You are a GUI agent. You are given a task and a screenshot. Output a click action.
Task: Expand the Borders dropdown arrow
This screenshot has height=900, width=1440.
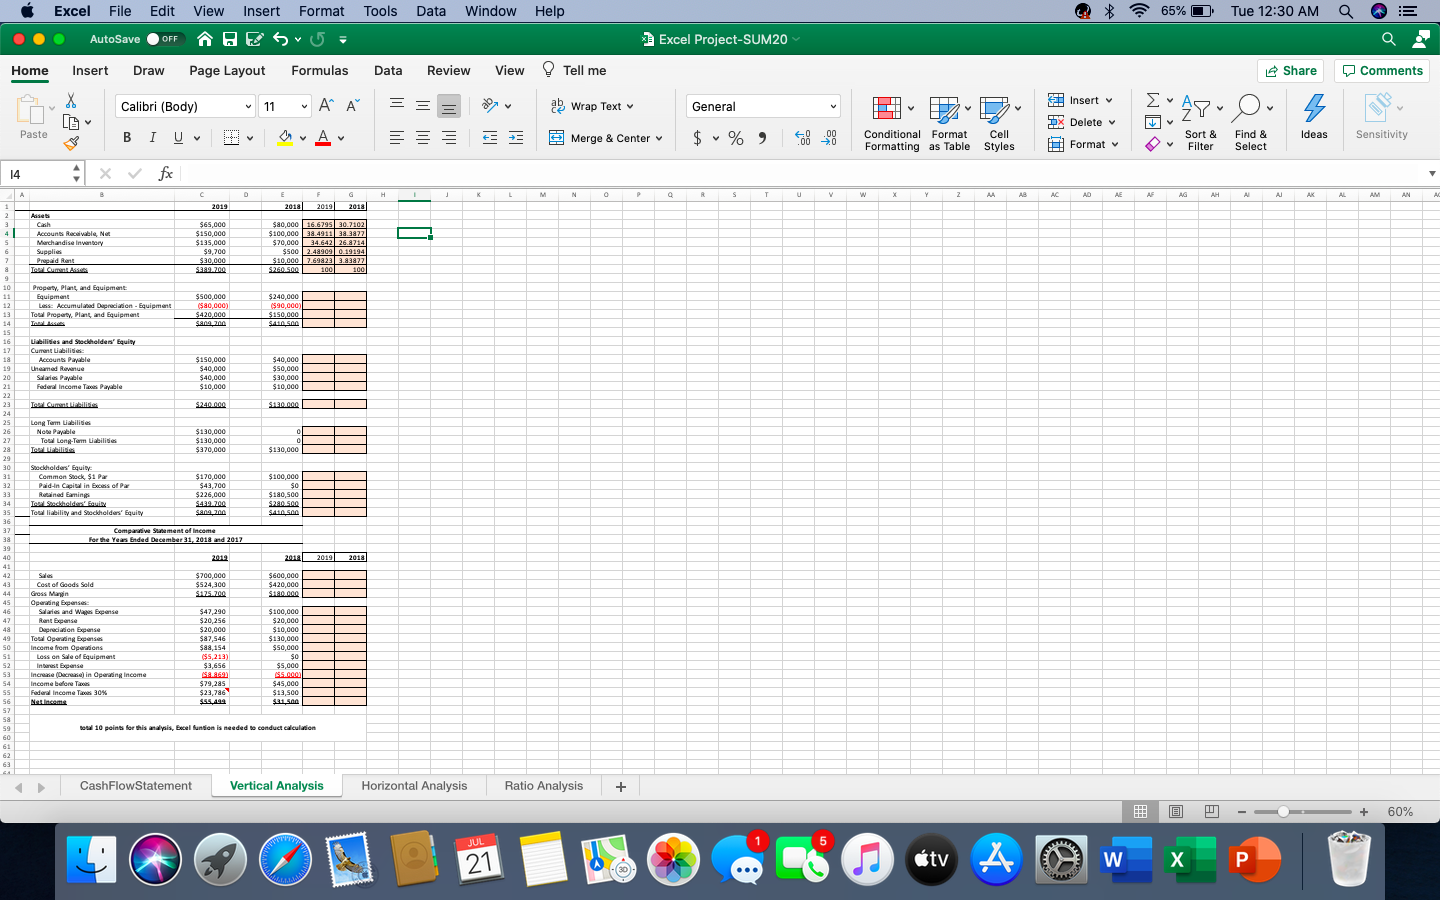point(250,138)
